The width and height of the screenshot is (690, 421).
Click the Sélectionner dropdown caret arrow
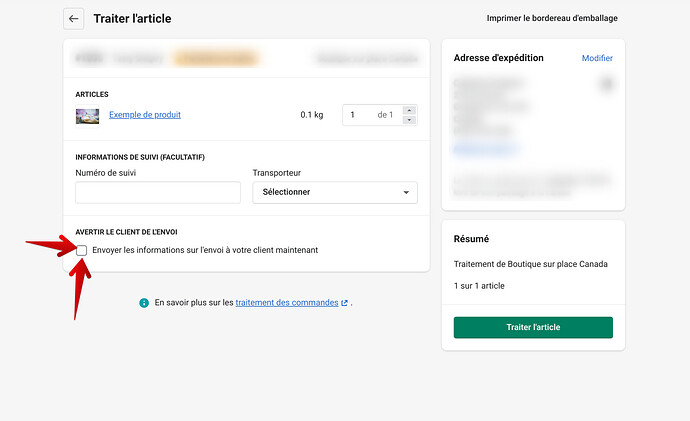click(x=405, y=192)
